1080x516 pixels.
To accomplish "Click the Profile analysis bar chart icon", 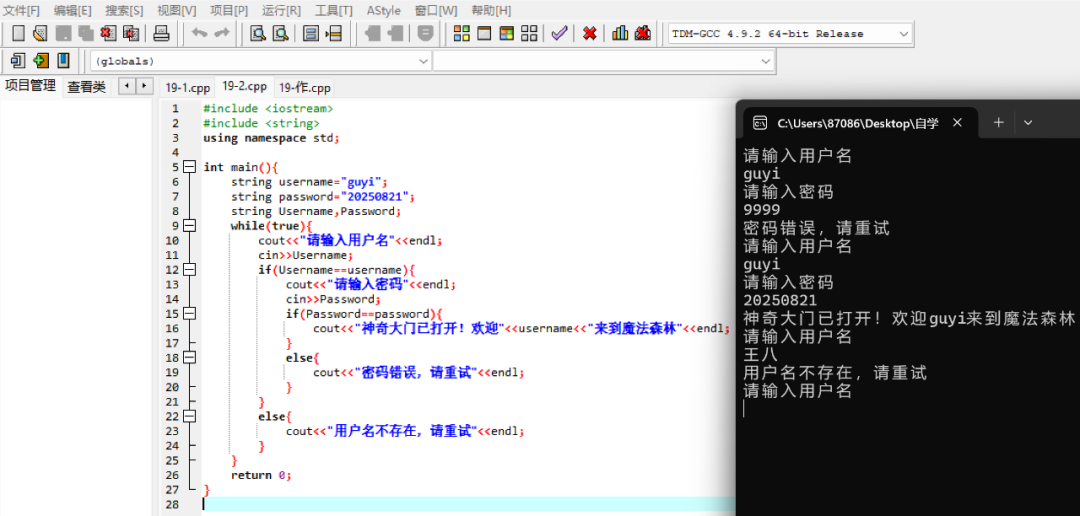I will pos(620,33).
